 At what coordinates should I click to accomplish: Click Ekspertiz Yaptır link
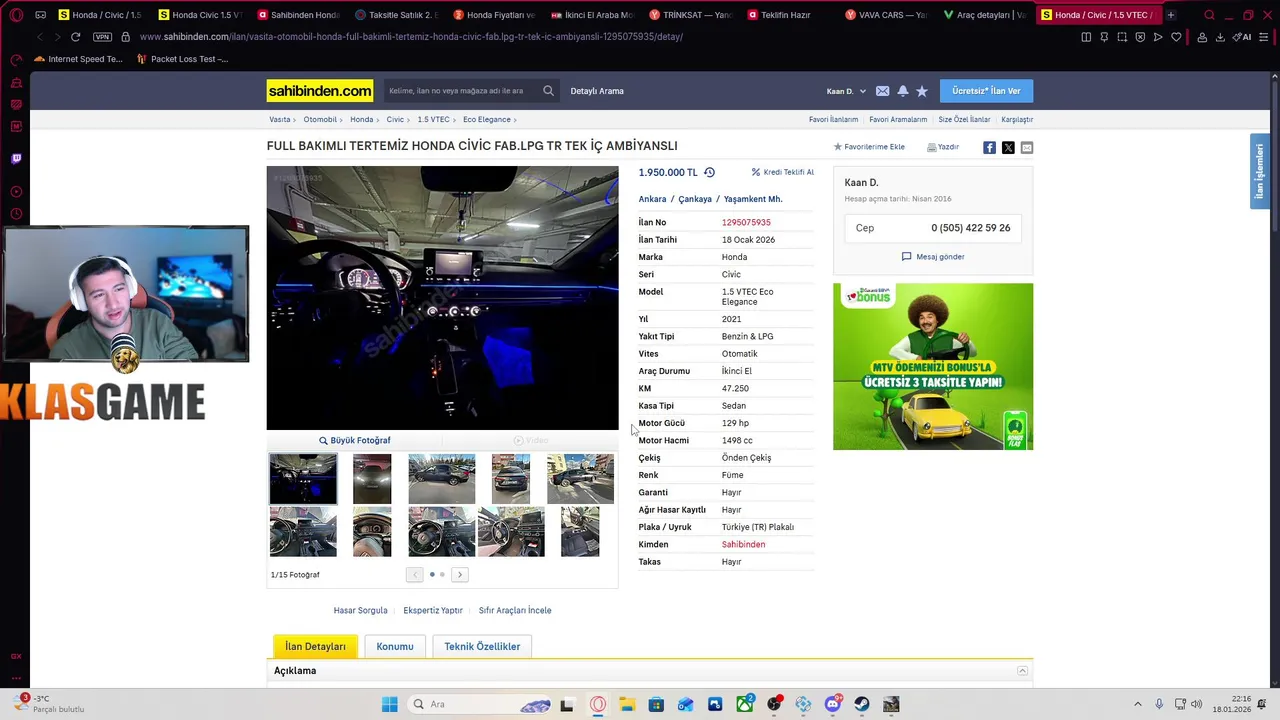[433, 610]
